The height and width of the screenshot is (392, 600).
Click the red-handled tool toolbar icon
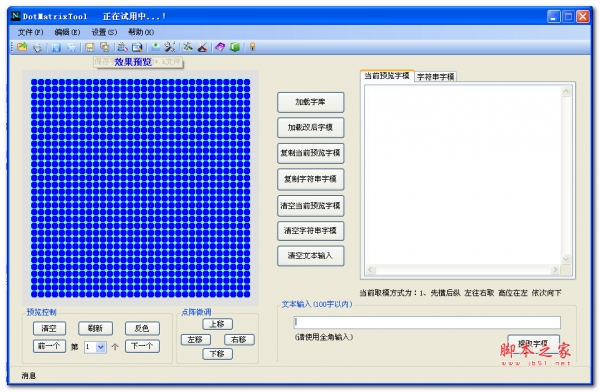pyautogui.click(x=202, y=47)
